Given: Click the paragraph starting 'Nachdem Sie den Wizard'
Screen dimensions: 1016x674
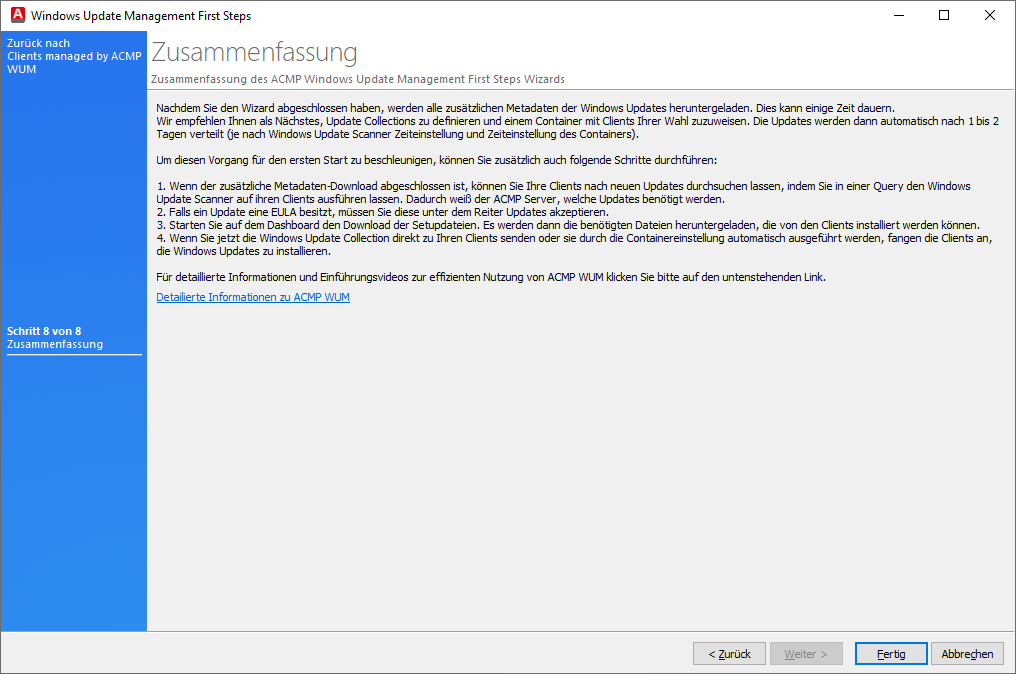Looking at the screenshot, I should [524, 108].
